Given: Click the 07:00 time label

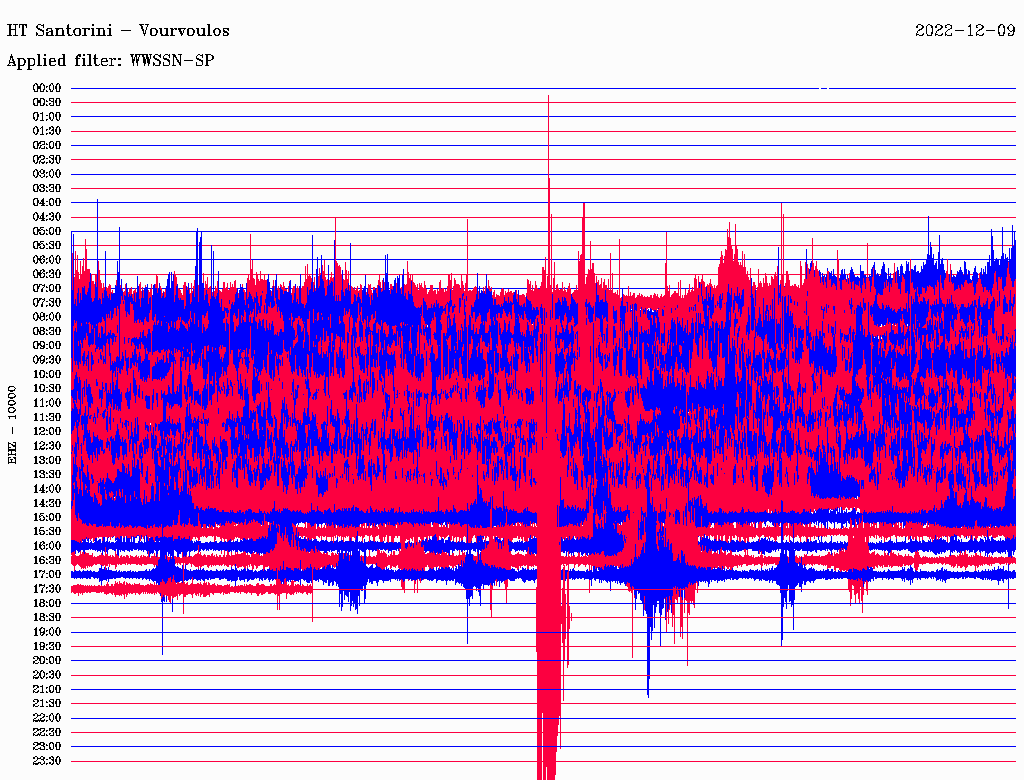Looking at the screenshot, I should [x=47, y=289].
